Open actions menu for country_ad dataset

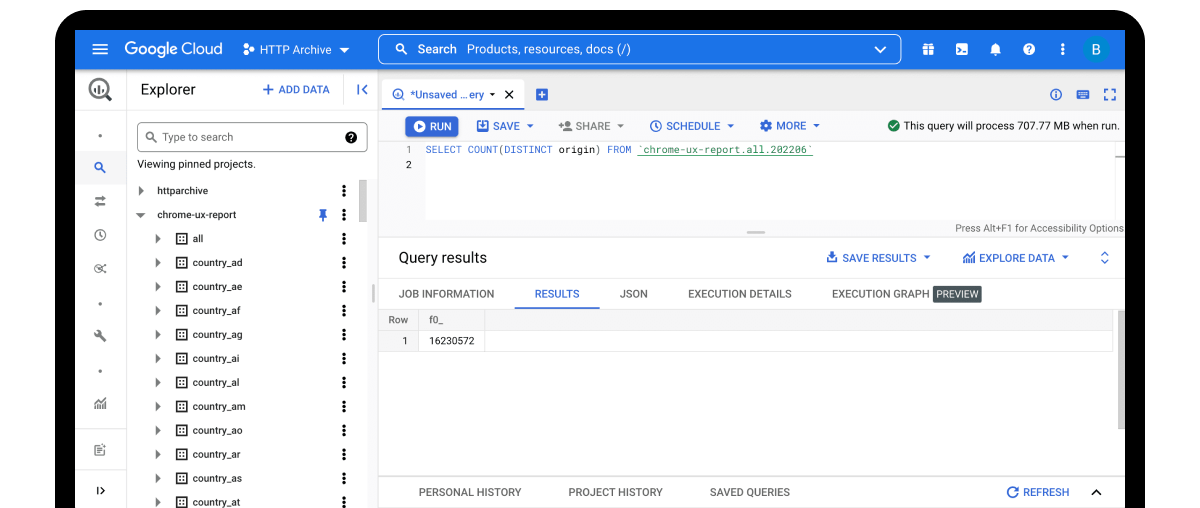(x=344, y=263)
